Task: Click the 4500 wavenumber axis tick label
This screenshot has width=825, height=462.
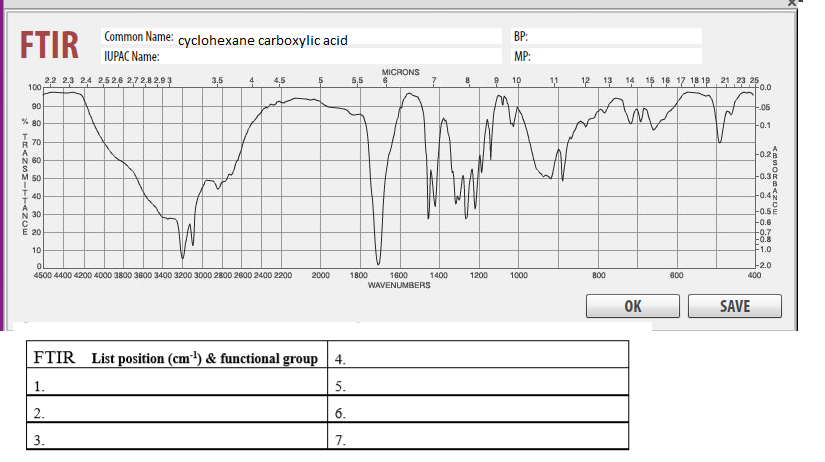Action: tap(43, 275)
